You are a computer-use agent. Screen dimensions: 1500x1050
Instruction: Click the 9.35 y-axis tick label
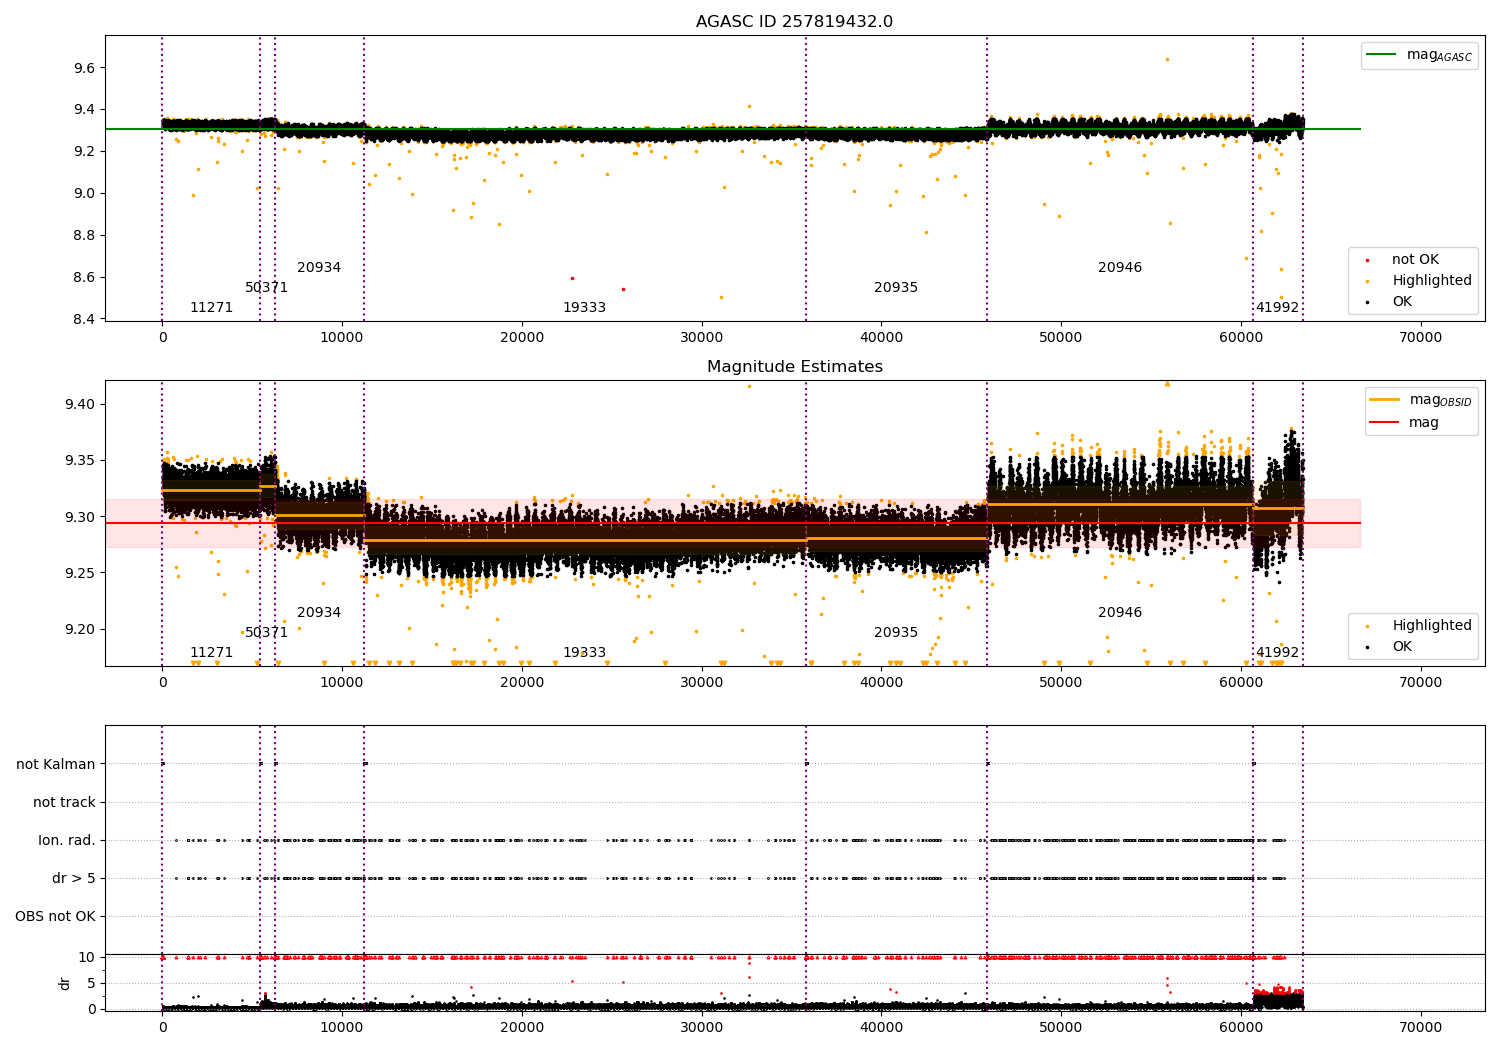pyautogui.click(x=80, y=461)
